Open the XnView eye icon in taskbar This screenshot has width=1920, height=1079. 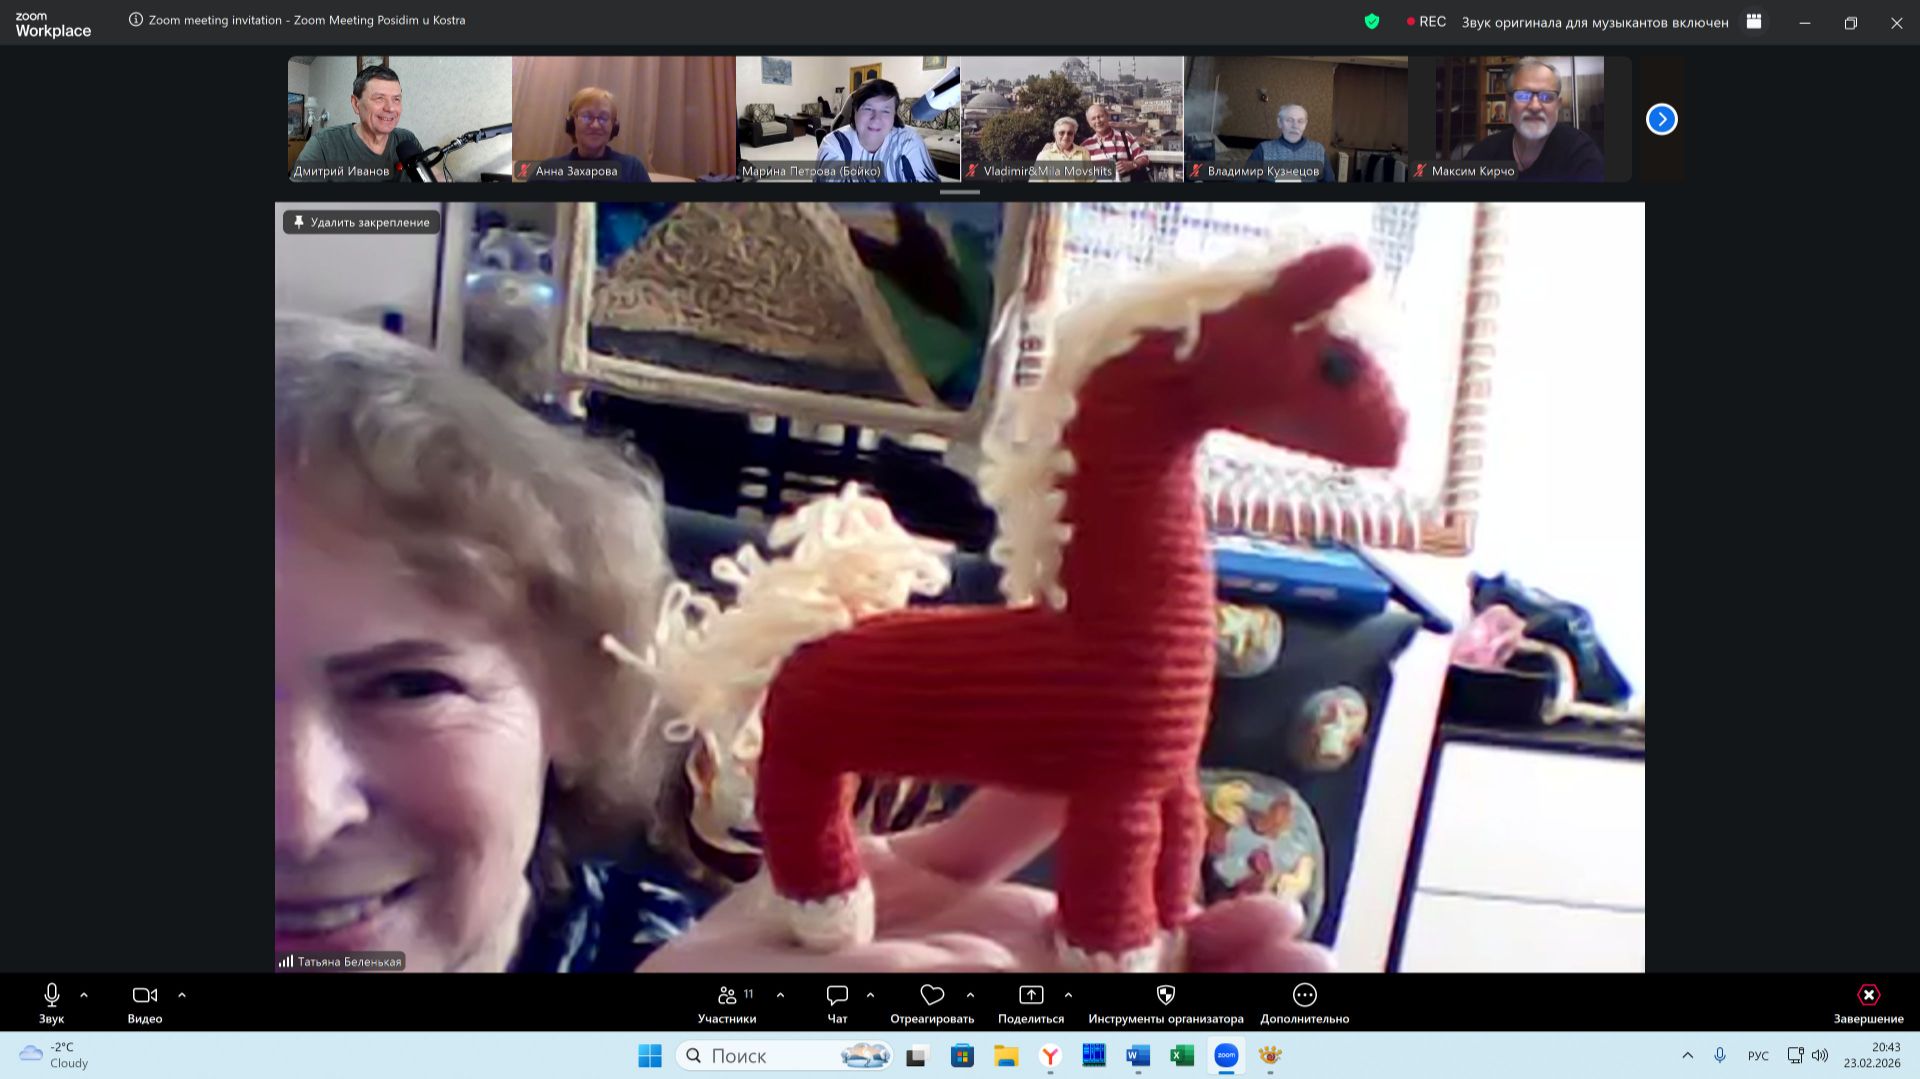(x=1270, y=1056)
